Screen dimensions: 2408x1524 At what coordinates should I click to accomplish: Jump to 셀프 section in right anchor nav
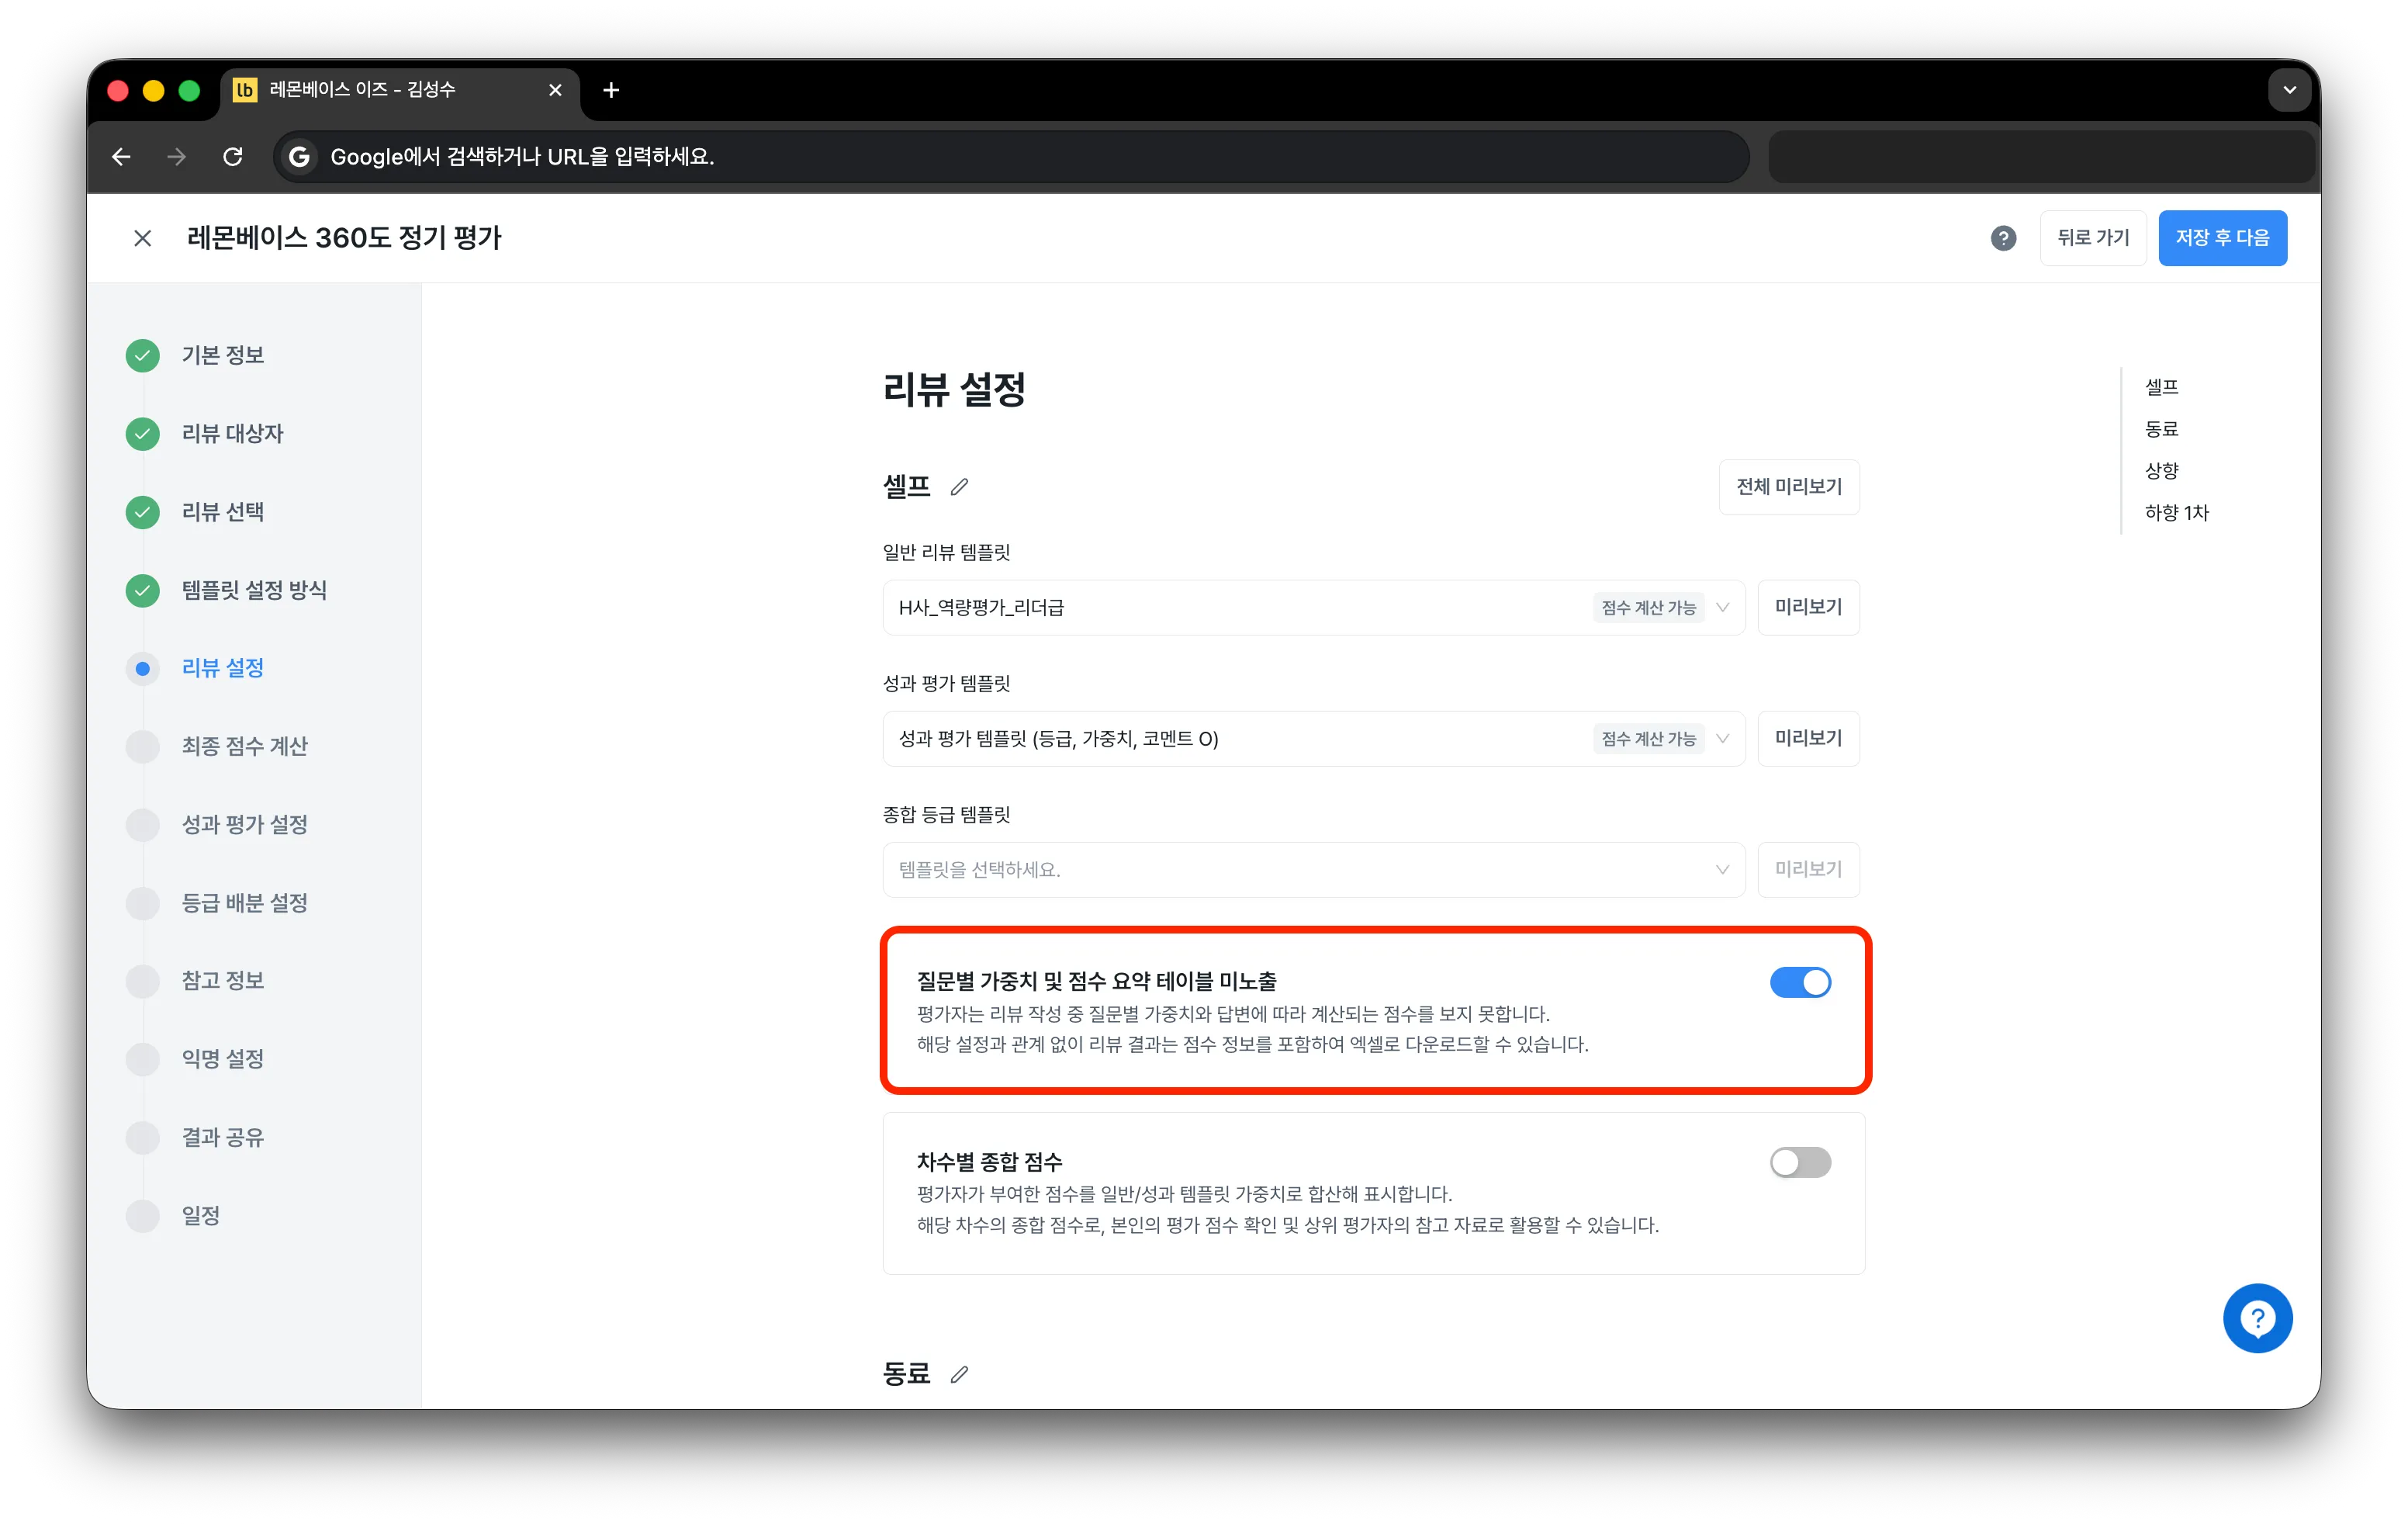coord(2161,387)
